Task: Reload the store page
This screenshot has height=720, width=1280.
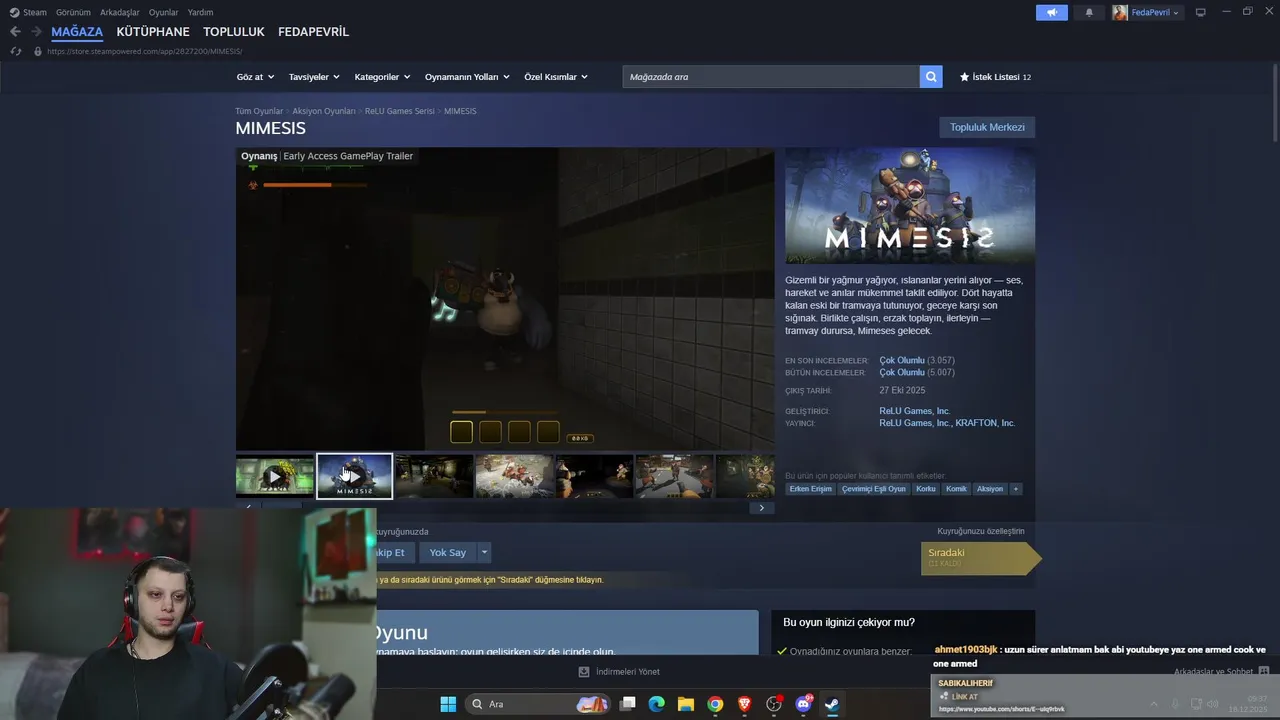Action: (15, 51)
